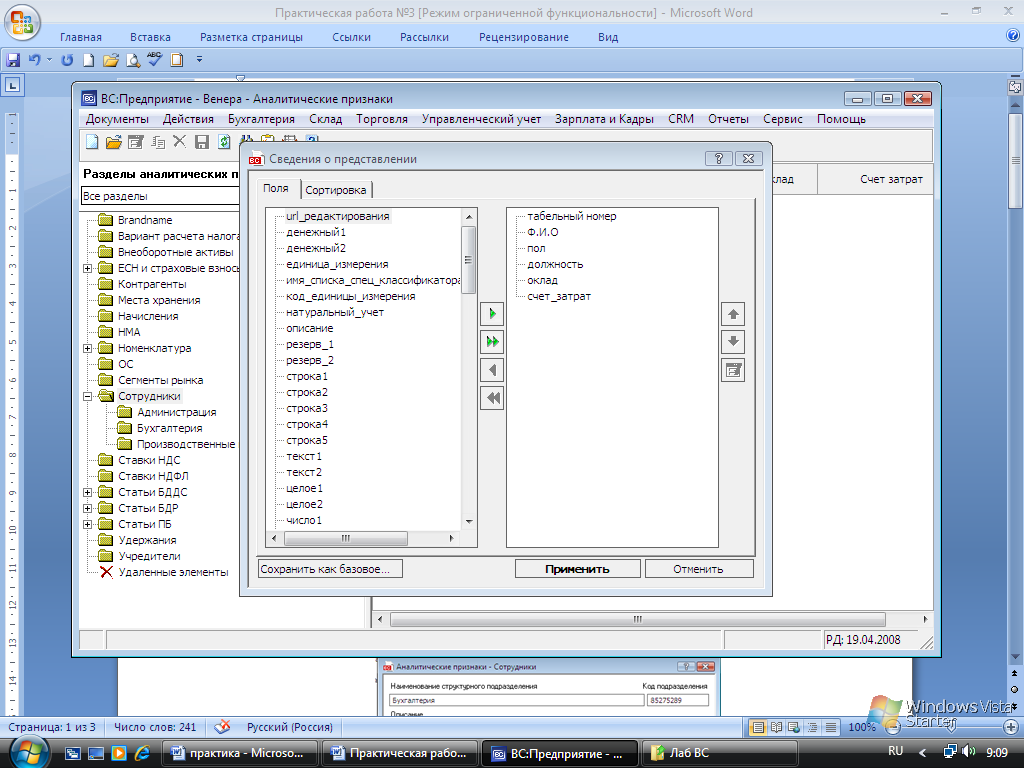Select url_редактирования in available fields
This screenshot has height=768, width=1024.
click(x=338, y=216)
